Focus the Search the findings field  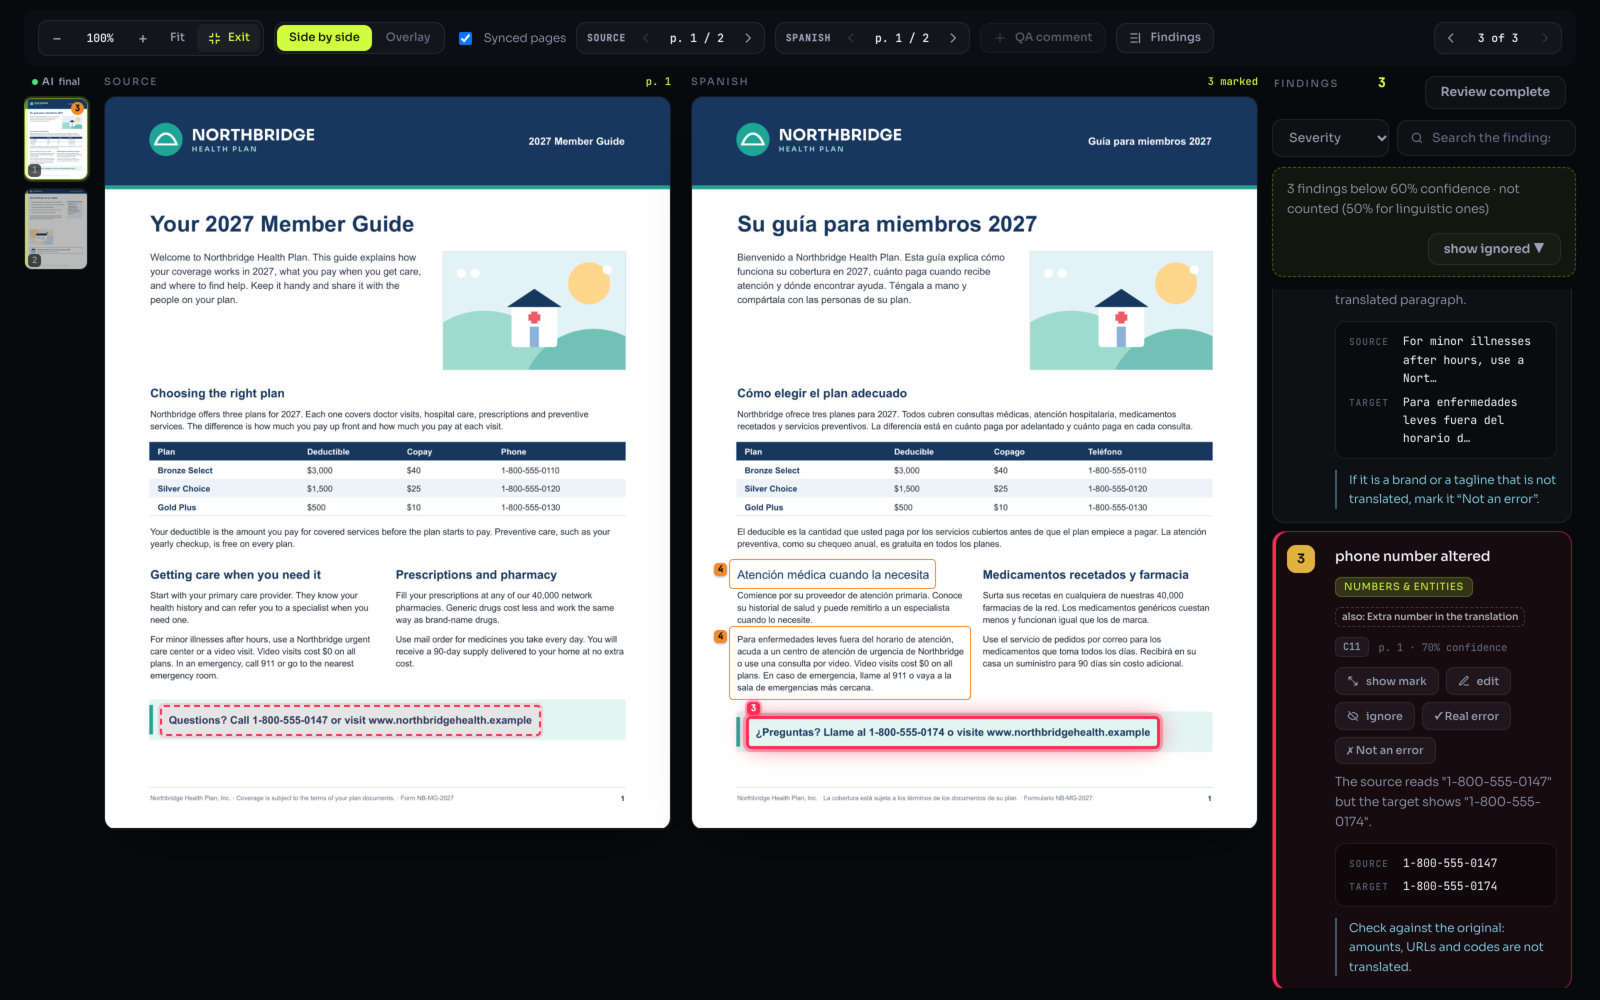(1486, 138)
